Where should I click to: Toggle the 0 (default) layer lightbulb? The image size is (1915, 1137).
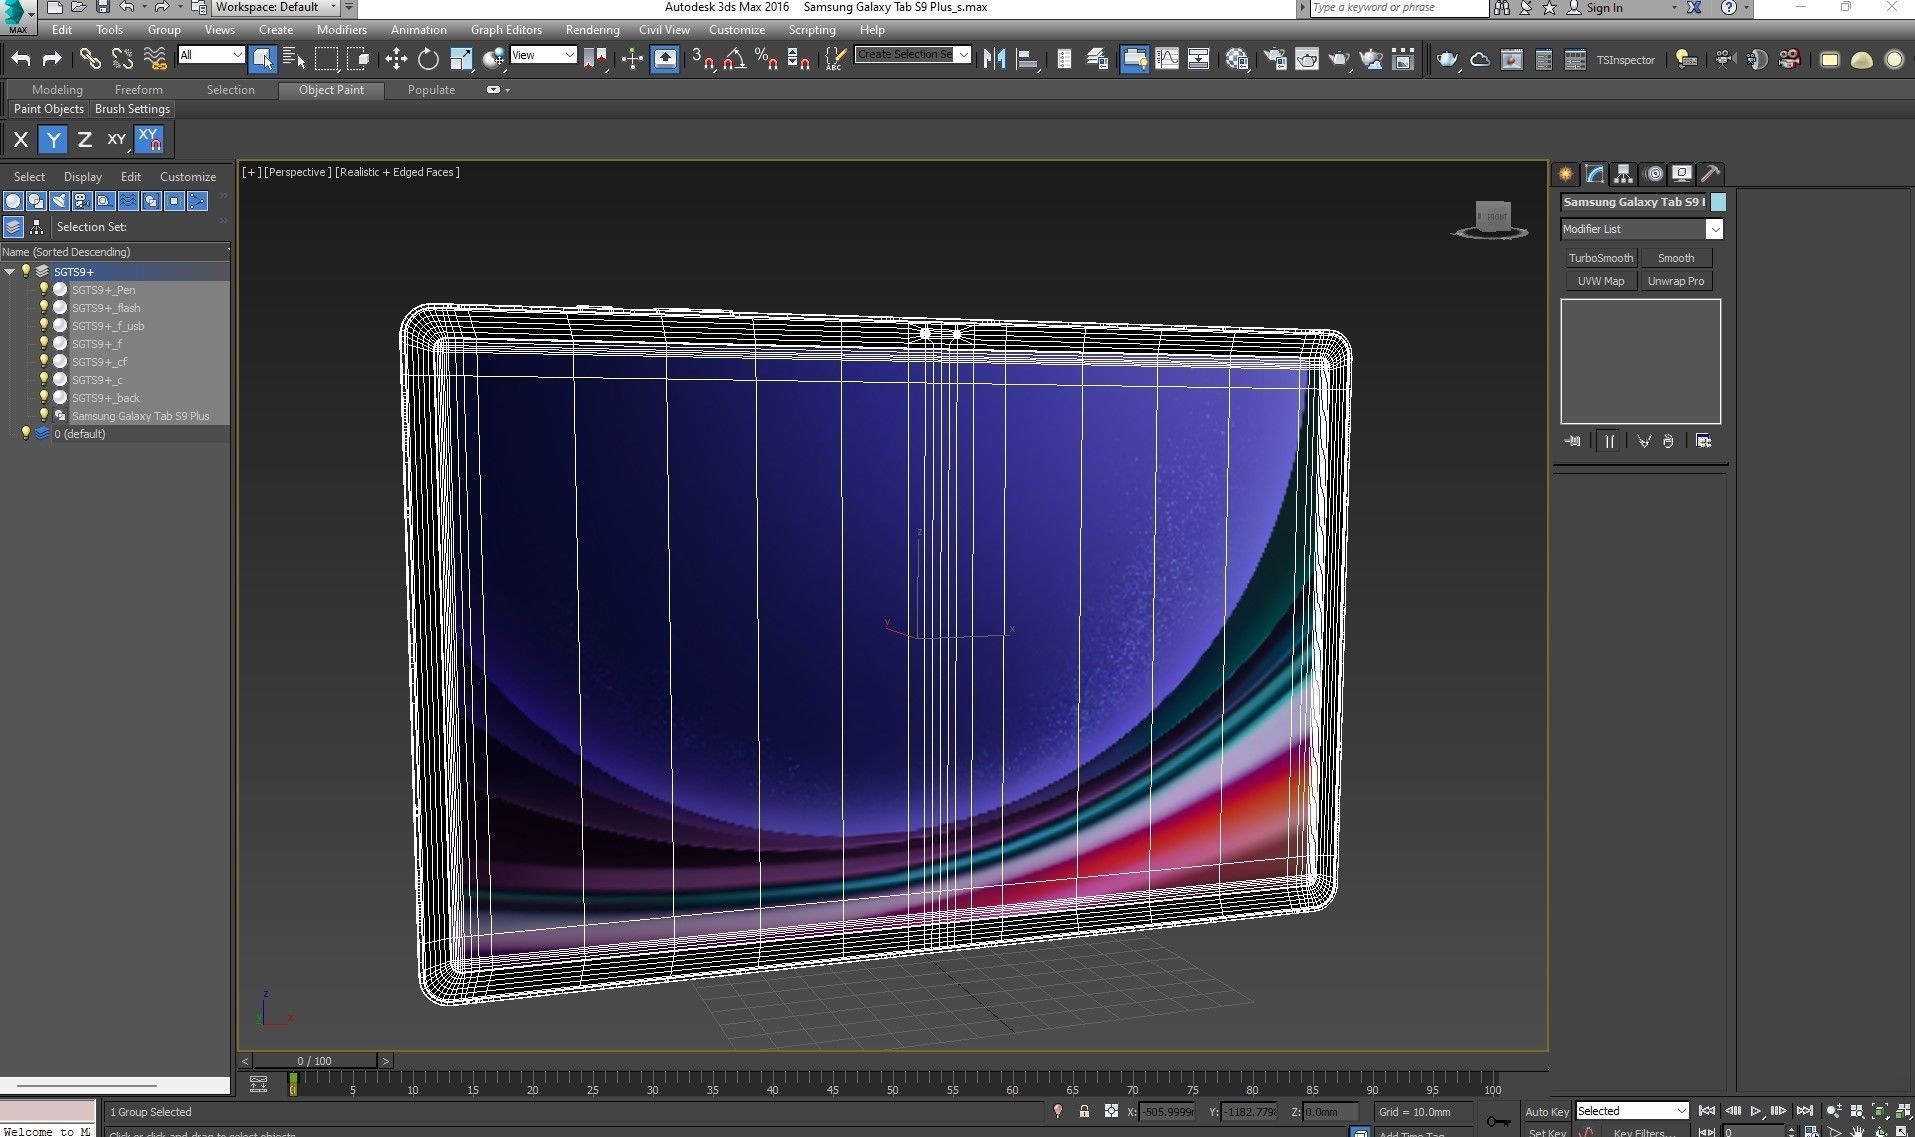click(x=26, y=433)
